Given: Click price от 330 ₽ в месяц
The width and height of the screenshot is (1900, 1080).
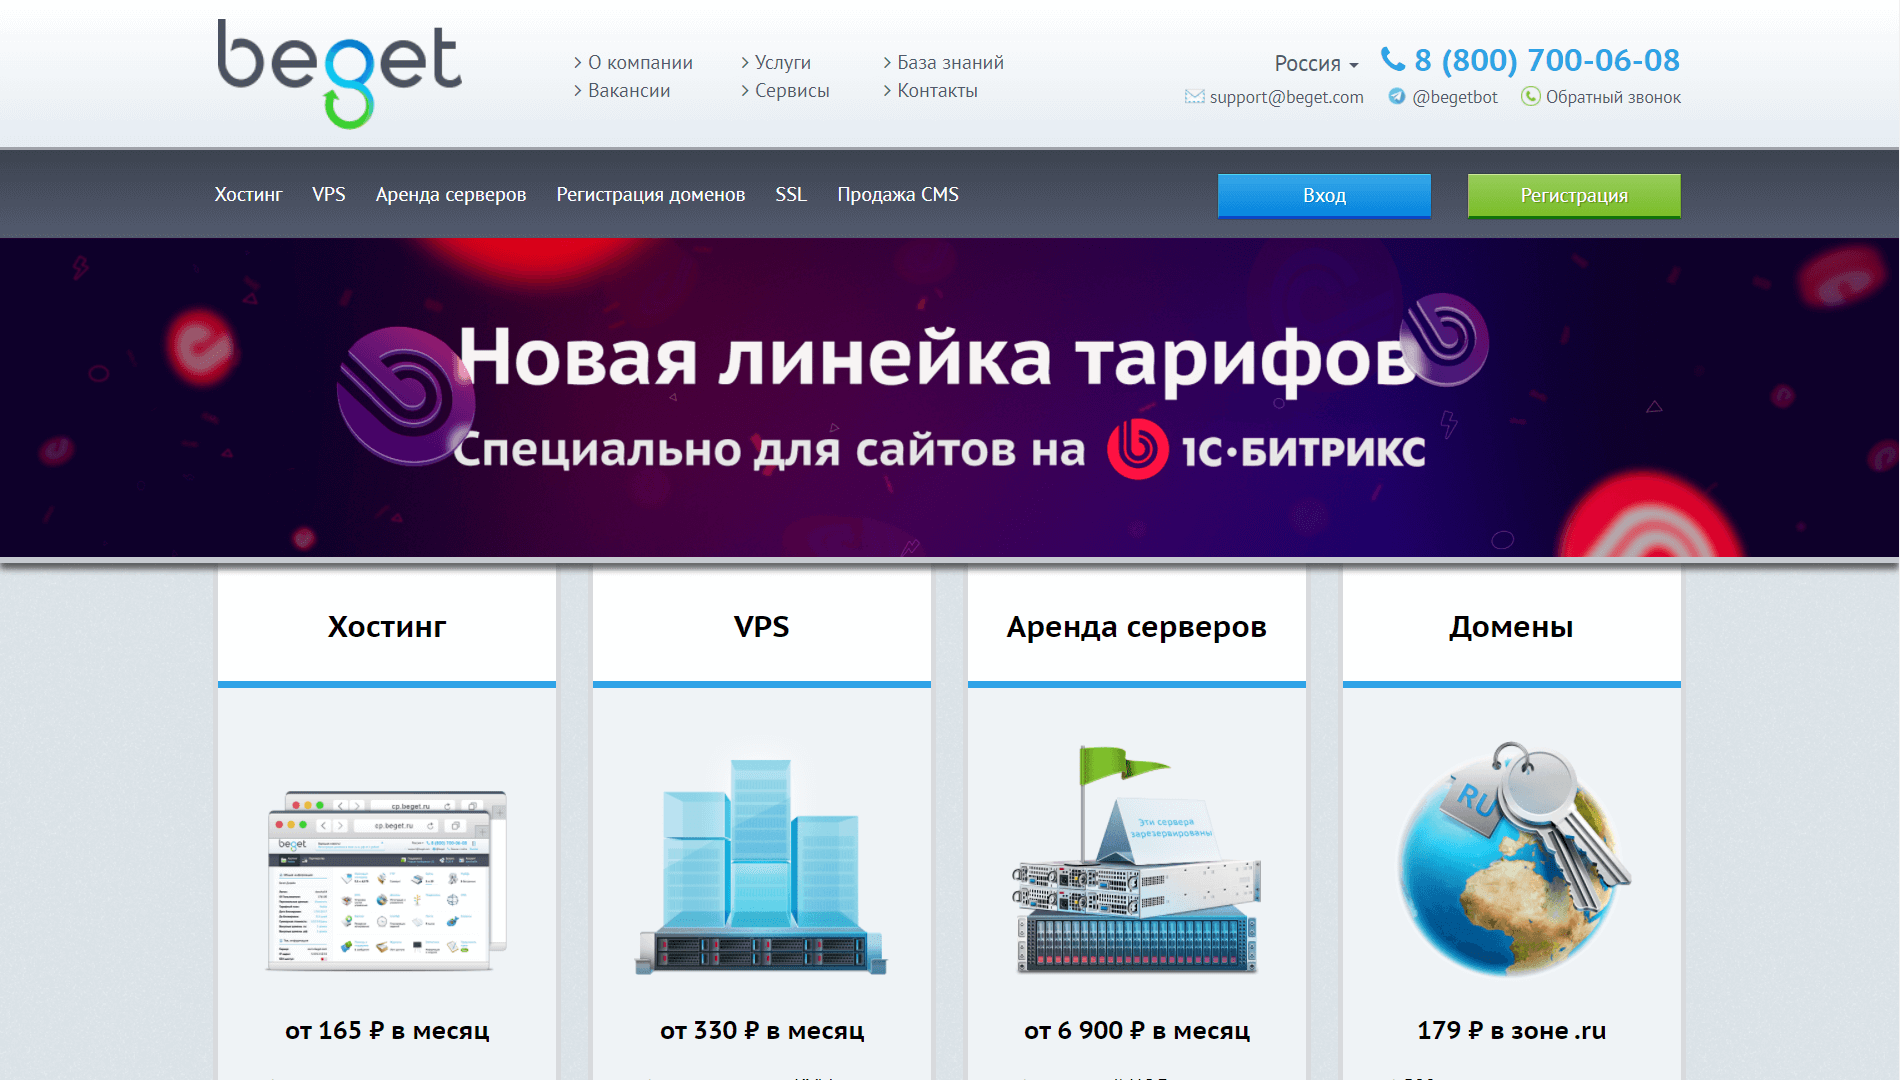Looking at the screenshot, I should coord(762,1030).
